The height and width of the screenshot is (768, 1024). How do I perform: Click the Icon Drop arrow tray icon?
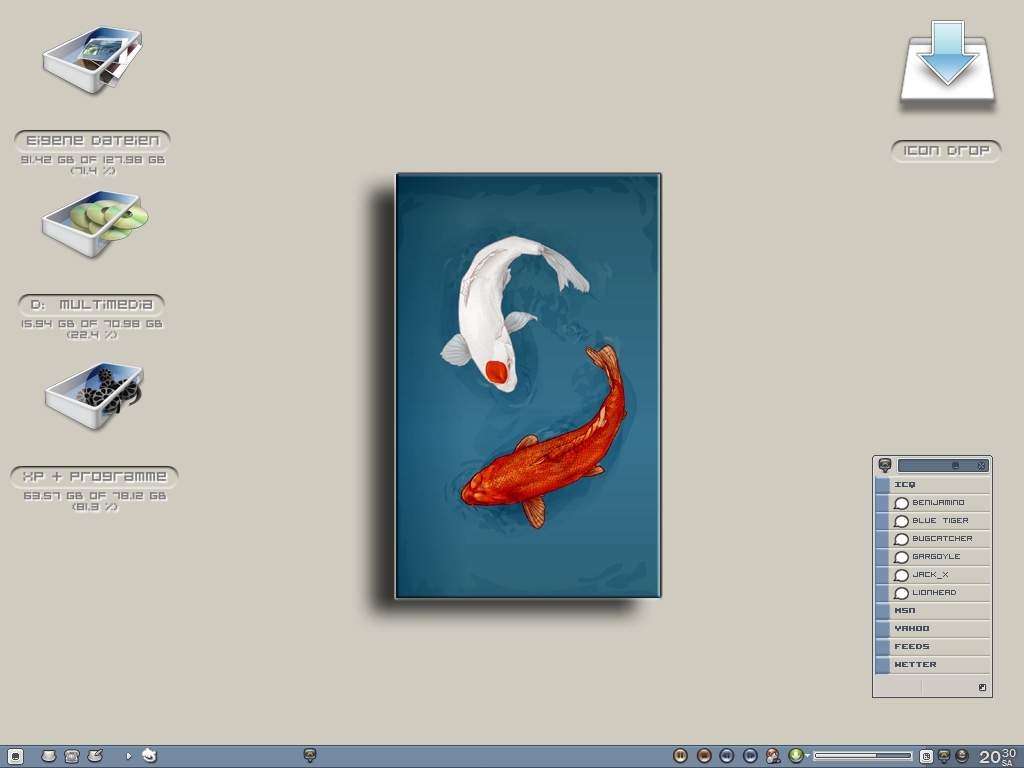[947, 64]
